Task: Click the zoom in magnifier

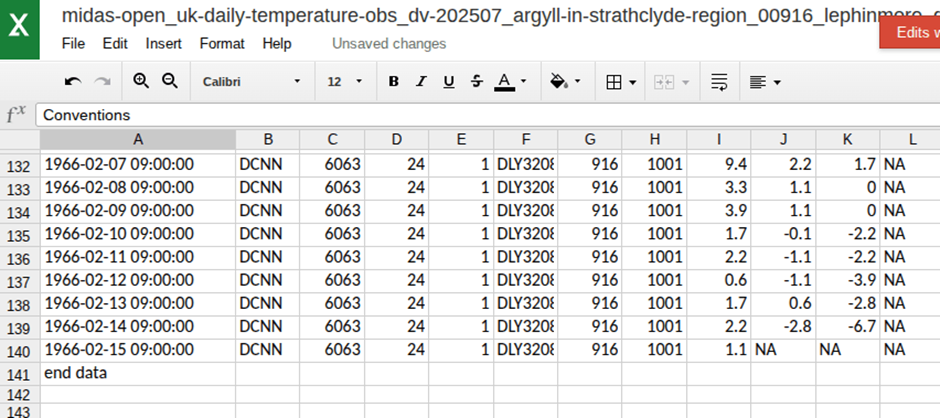Action: pos(141,82)
